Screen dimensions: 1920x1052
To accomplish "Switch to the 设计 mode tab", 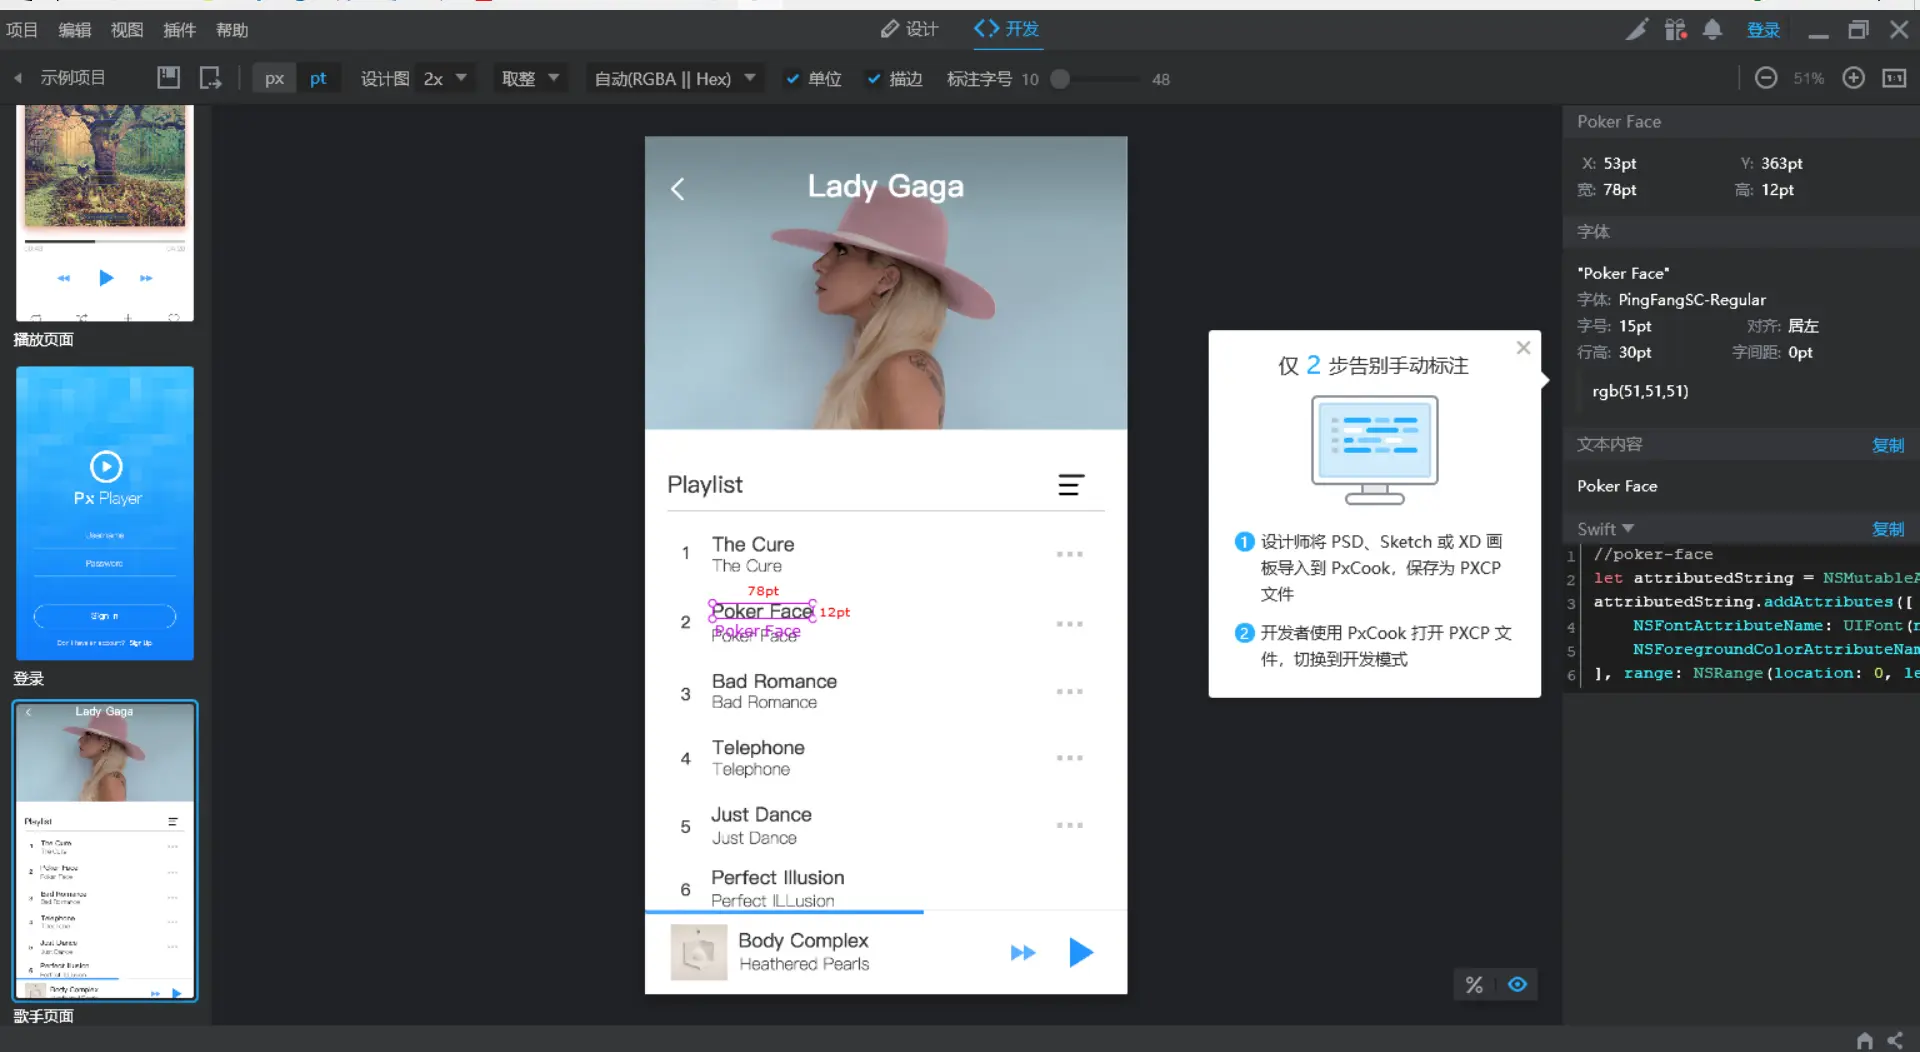I will point(909,29).
